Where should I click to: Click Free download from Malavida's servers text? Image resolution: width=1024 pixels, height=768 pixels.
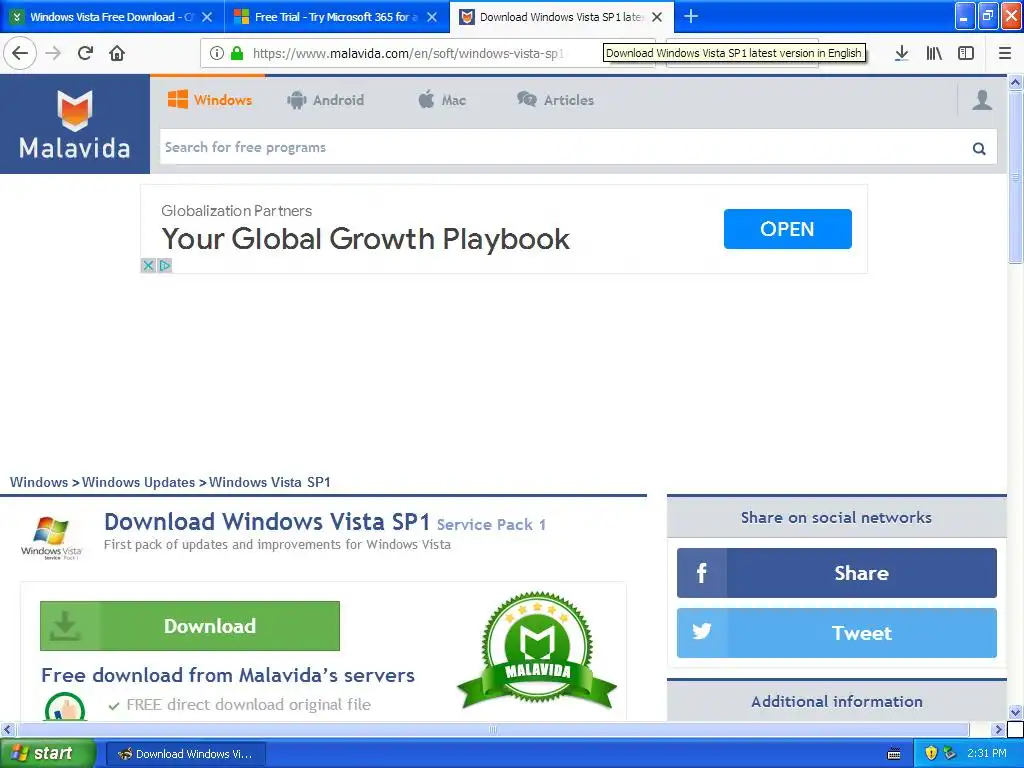pos(228,675)
